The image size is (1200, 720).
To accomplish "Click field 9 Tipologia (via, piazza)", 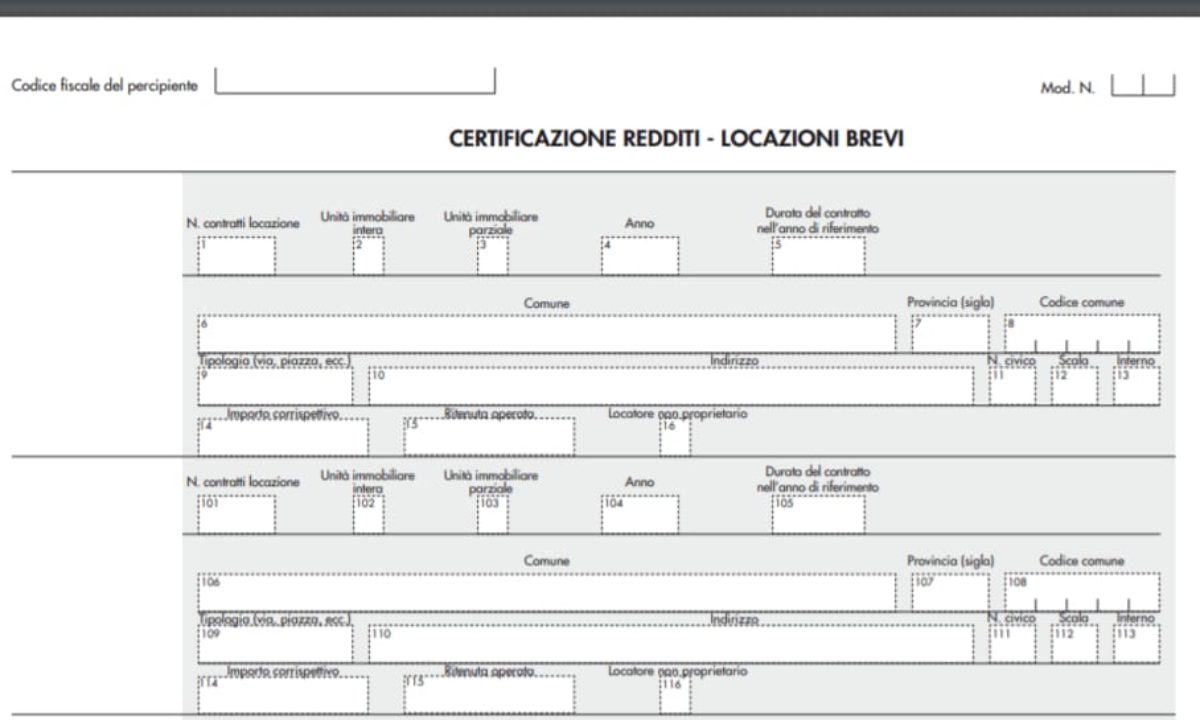I will [275, 385].
